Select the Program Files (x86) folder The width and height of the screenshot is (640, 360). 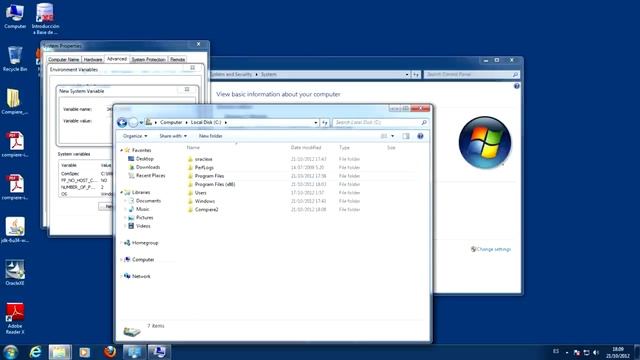click(215, 184)
